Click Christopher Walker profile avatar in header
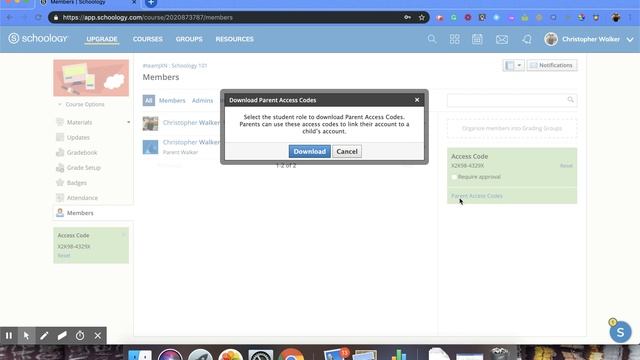This screenshot has width=640, height=360. [551, 39]
